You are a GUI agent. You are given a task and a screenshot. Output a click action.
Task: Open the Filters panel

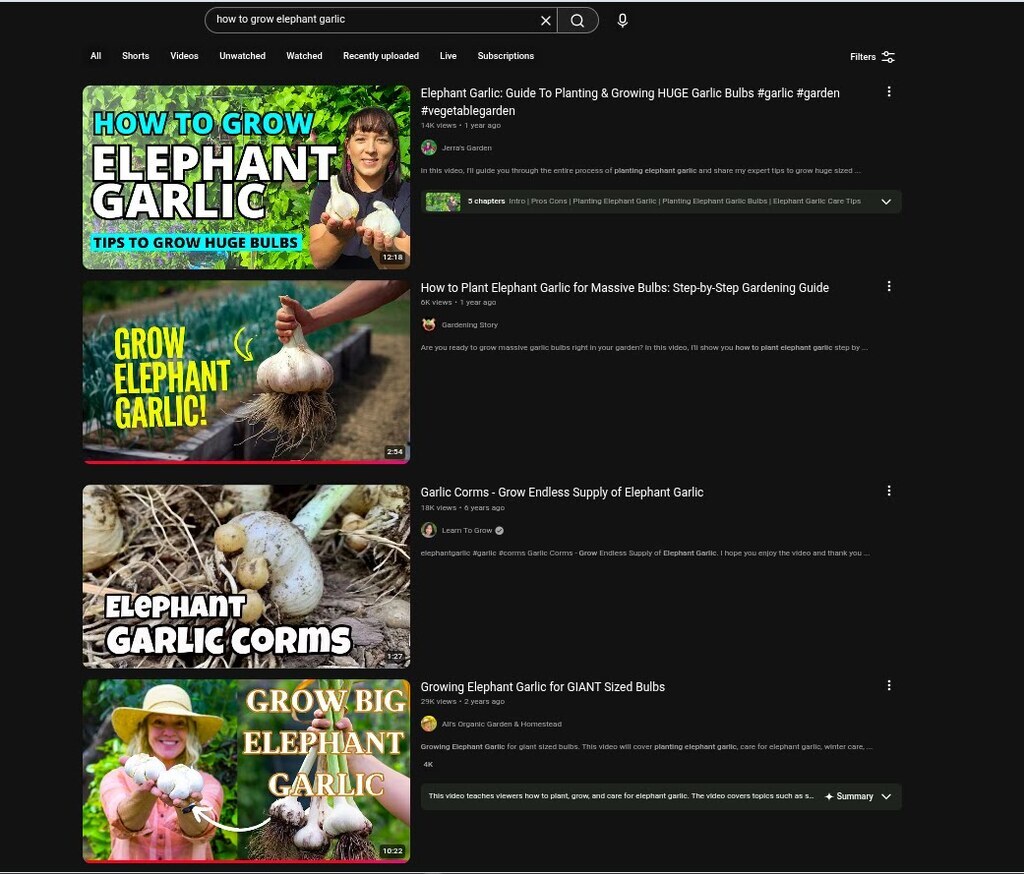tap(872, 57)
